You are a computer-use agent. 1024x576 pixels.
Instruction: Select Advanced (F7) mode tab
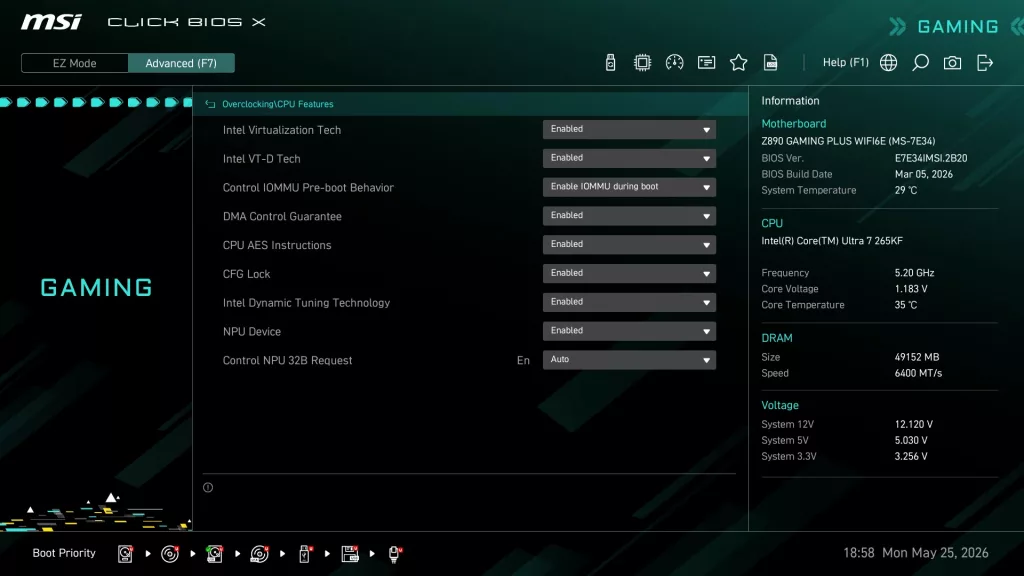(x=181, y=63)
